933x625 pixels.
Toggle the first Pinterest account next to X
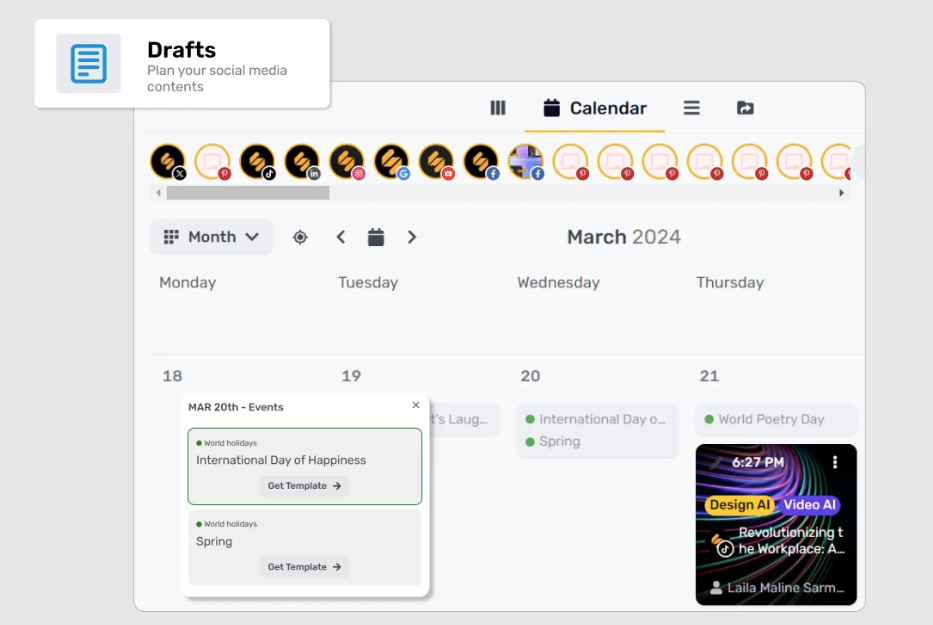tap(212, 161)
